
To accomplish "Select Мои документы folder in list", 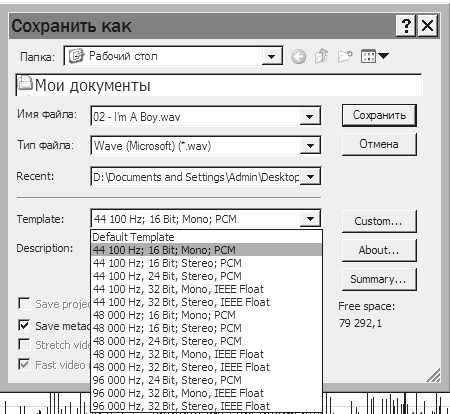I will (x=85, y=85).
